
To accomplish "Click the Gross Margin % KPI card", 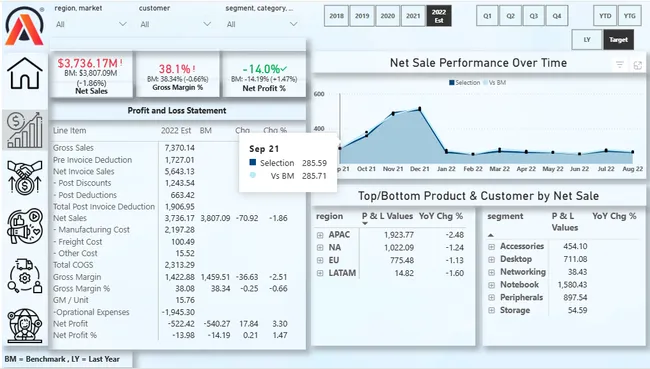I will tap(177, 75).
